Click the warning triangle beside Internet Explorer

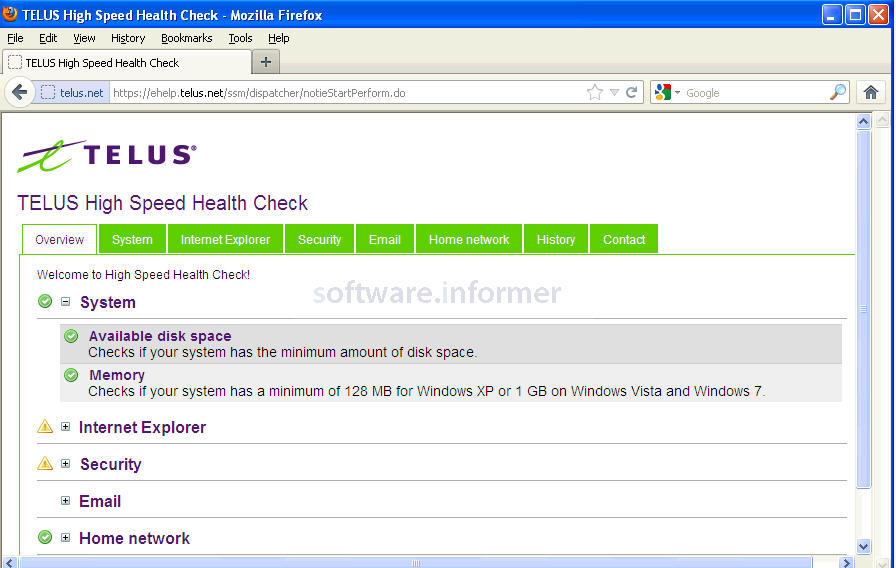pos(45,426)
